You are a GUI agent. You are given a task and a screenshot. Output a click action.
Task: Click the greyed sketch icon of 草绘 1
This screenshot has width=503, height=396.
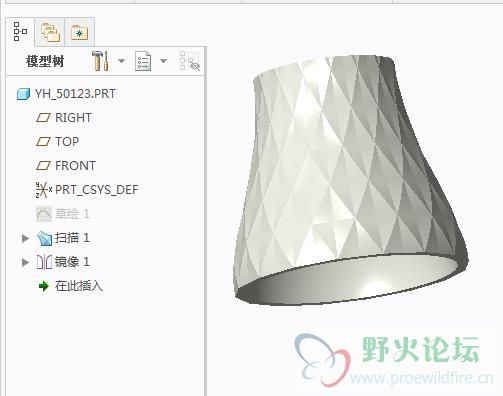tap(44, 214)
